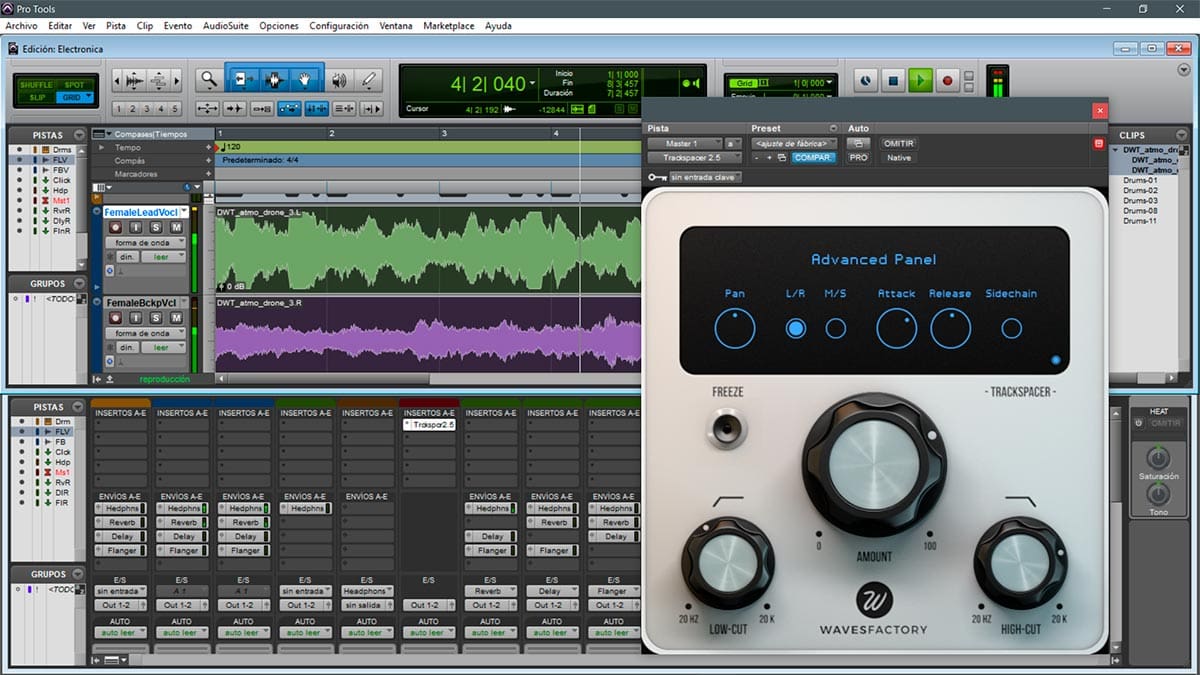Click the Attack knob
1200x675 pixels.
click(897, 328)
